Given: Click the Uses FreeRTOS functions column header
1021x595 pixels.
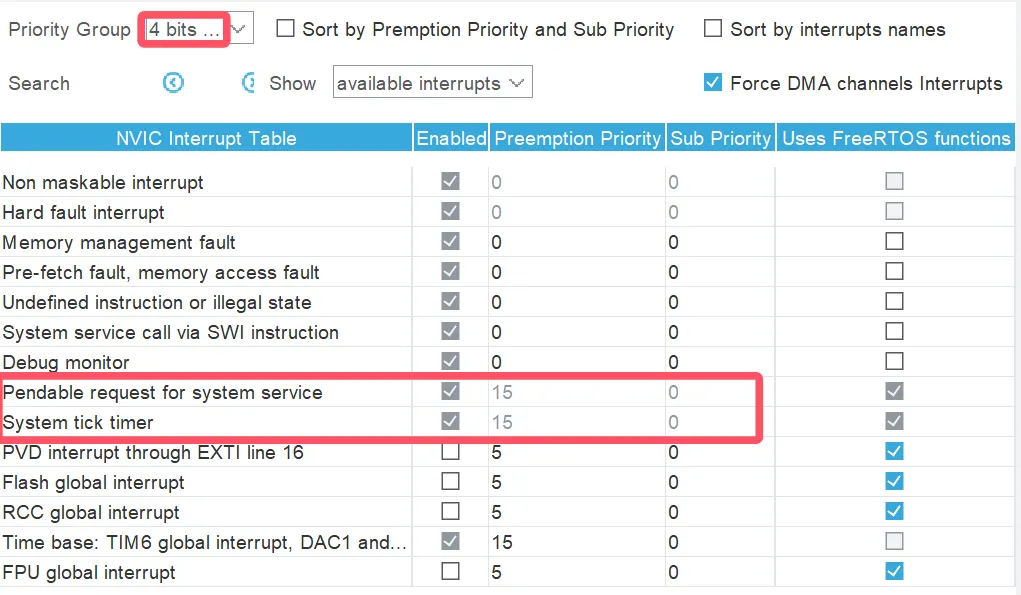Looking at the screenshot, I should (x=896, y=138).
